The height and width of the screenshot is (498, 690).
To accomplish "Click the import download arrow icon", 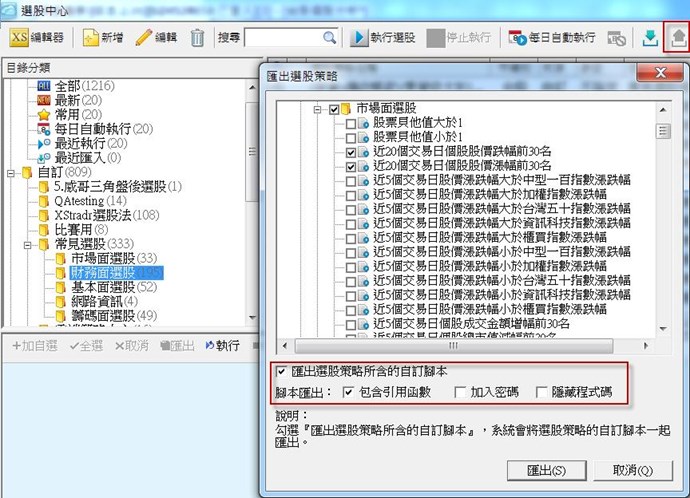I will pyautogui.click(x=650, y=38).
